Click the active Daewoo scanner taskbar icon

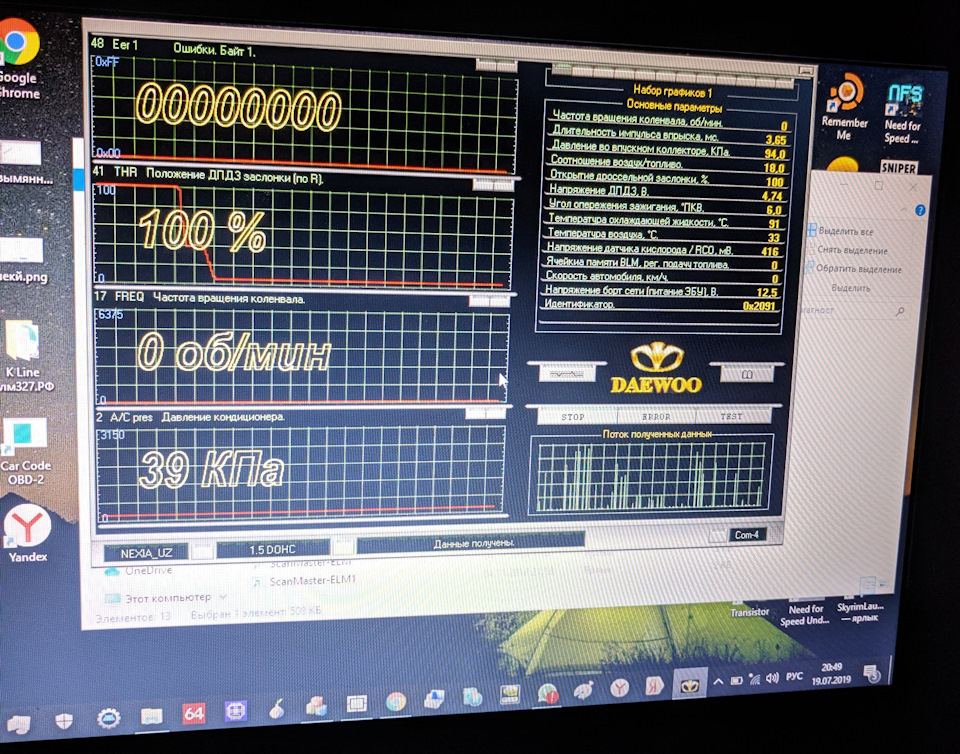689,684
